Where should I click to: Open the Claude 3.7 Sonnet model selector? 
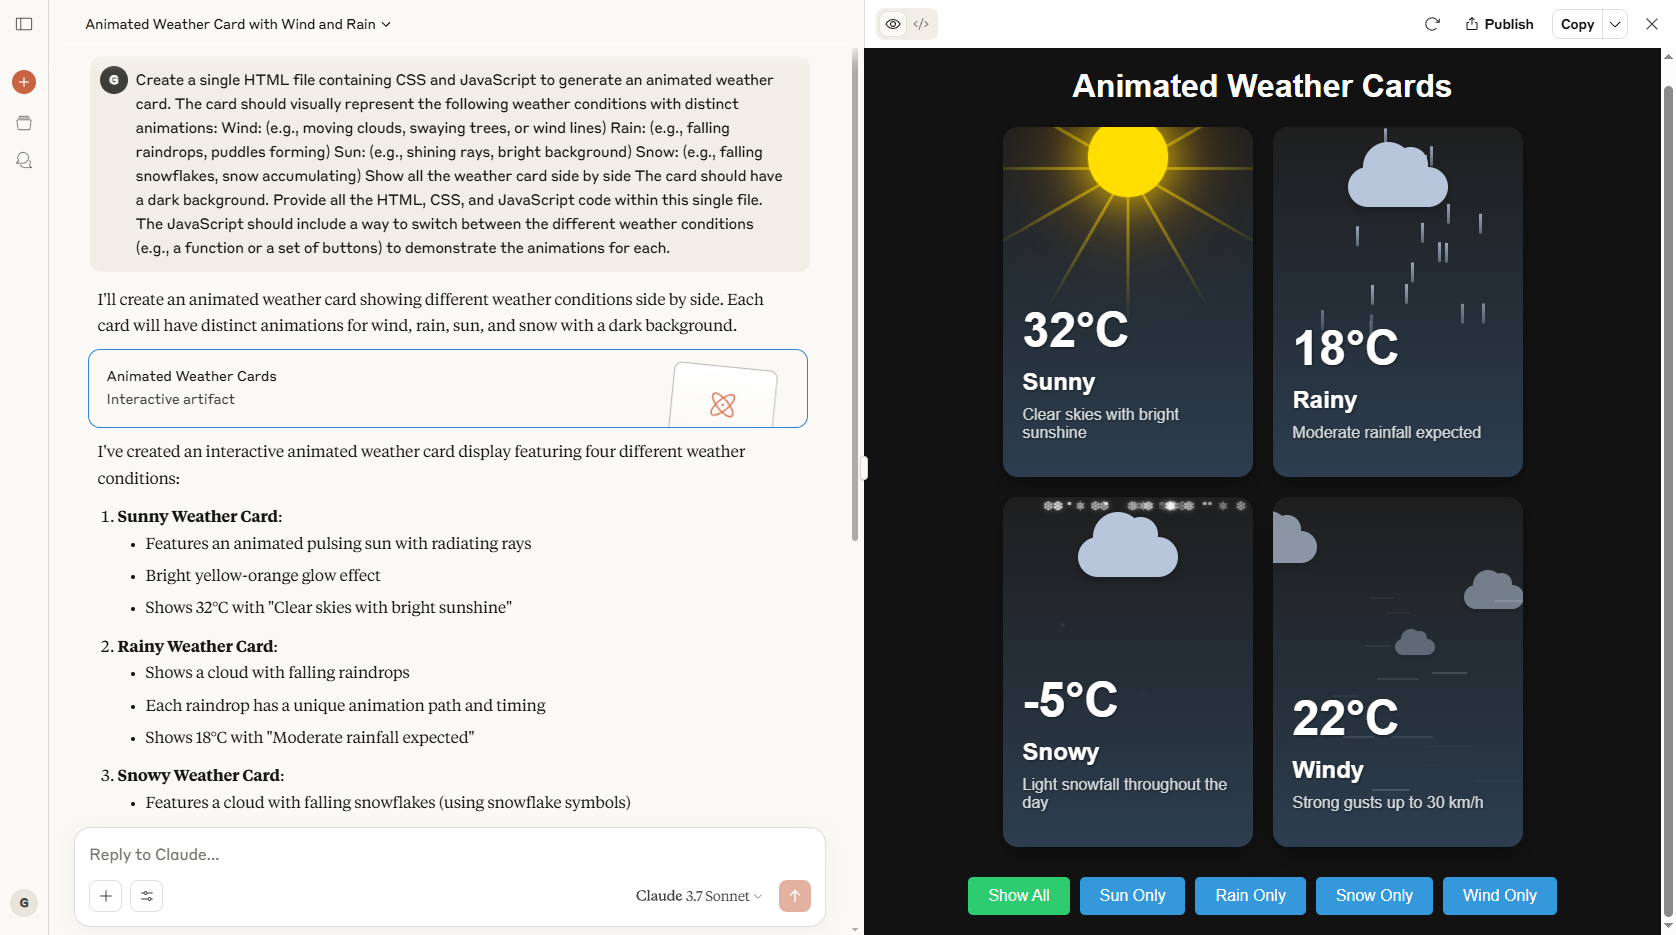698,896
